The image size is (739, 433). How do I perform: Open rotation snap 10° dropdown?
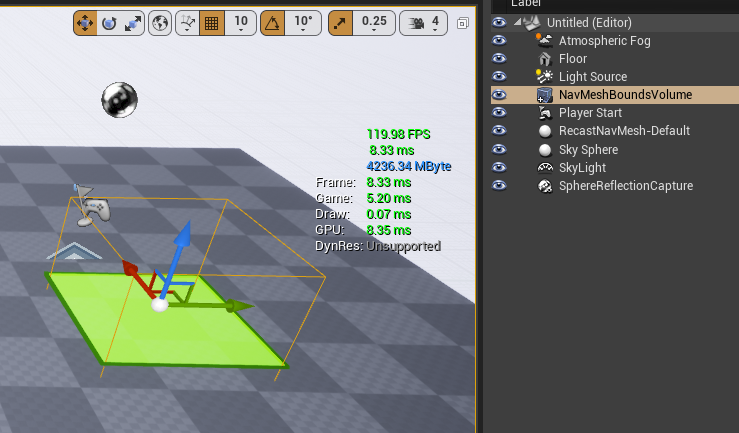303,23
